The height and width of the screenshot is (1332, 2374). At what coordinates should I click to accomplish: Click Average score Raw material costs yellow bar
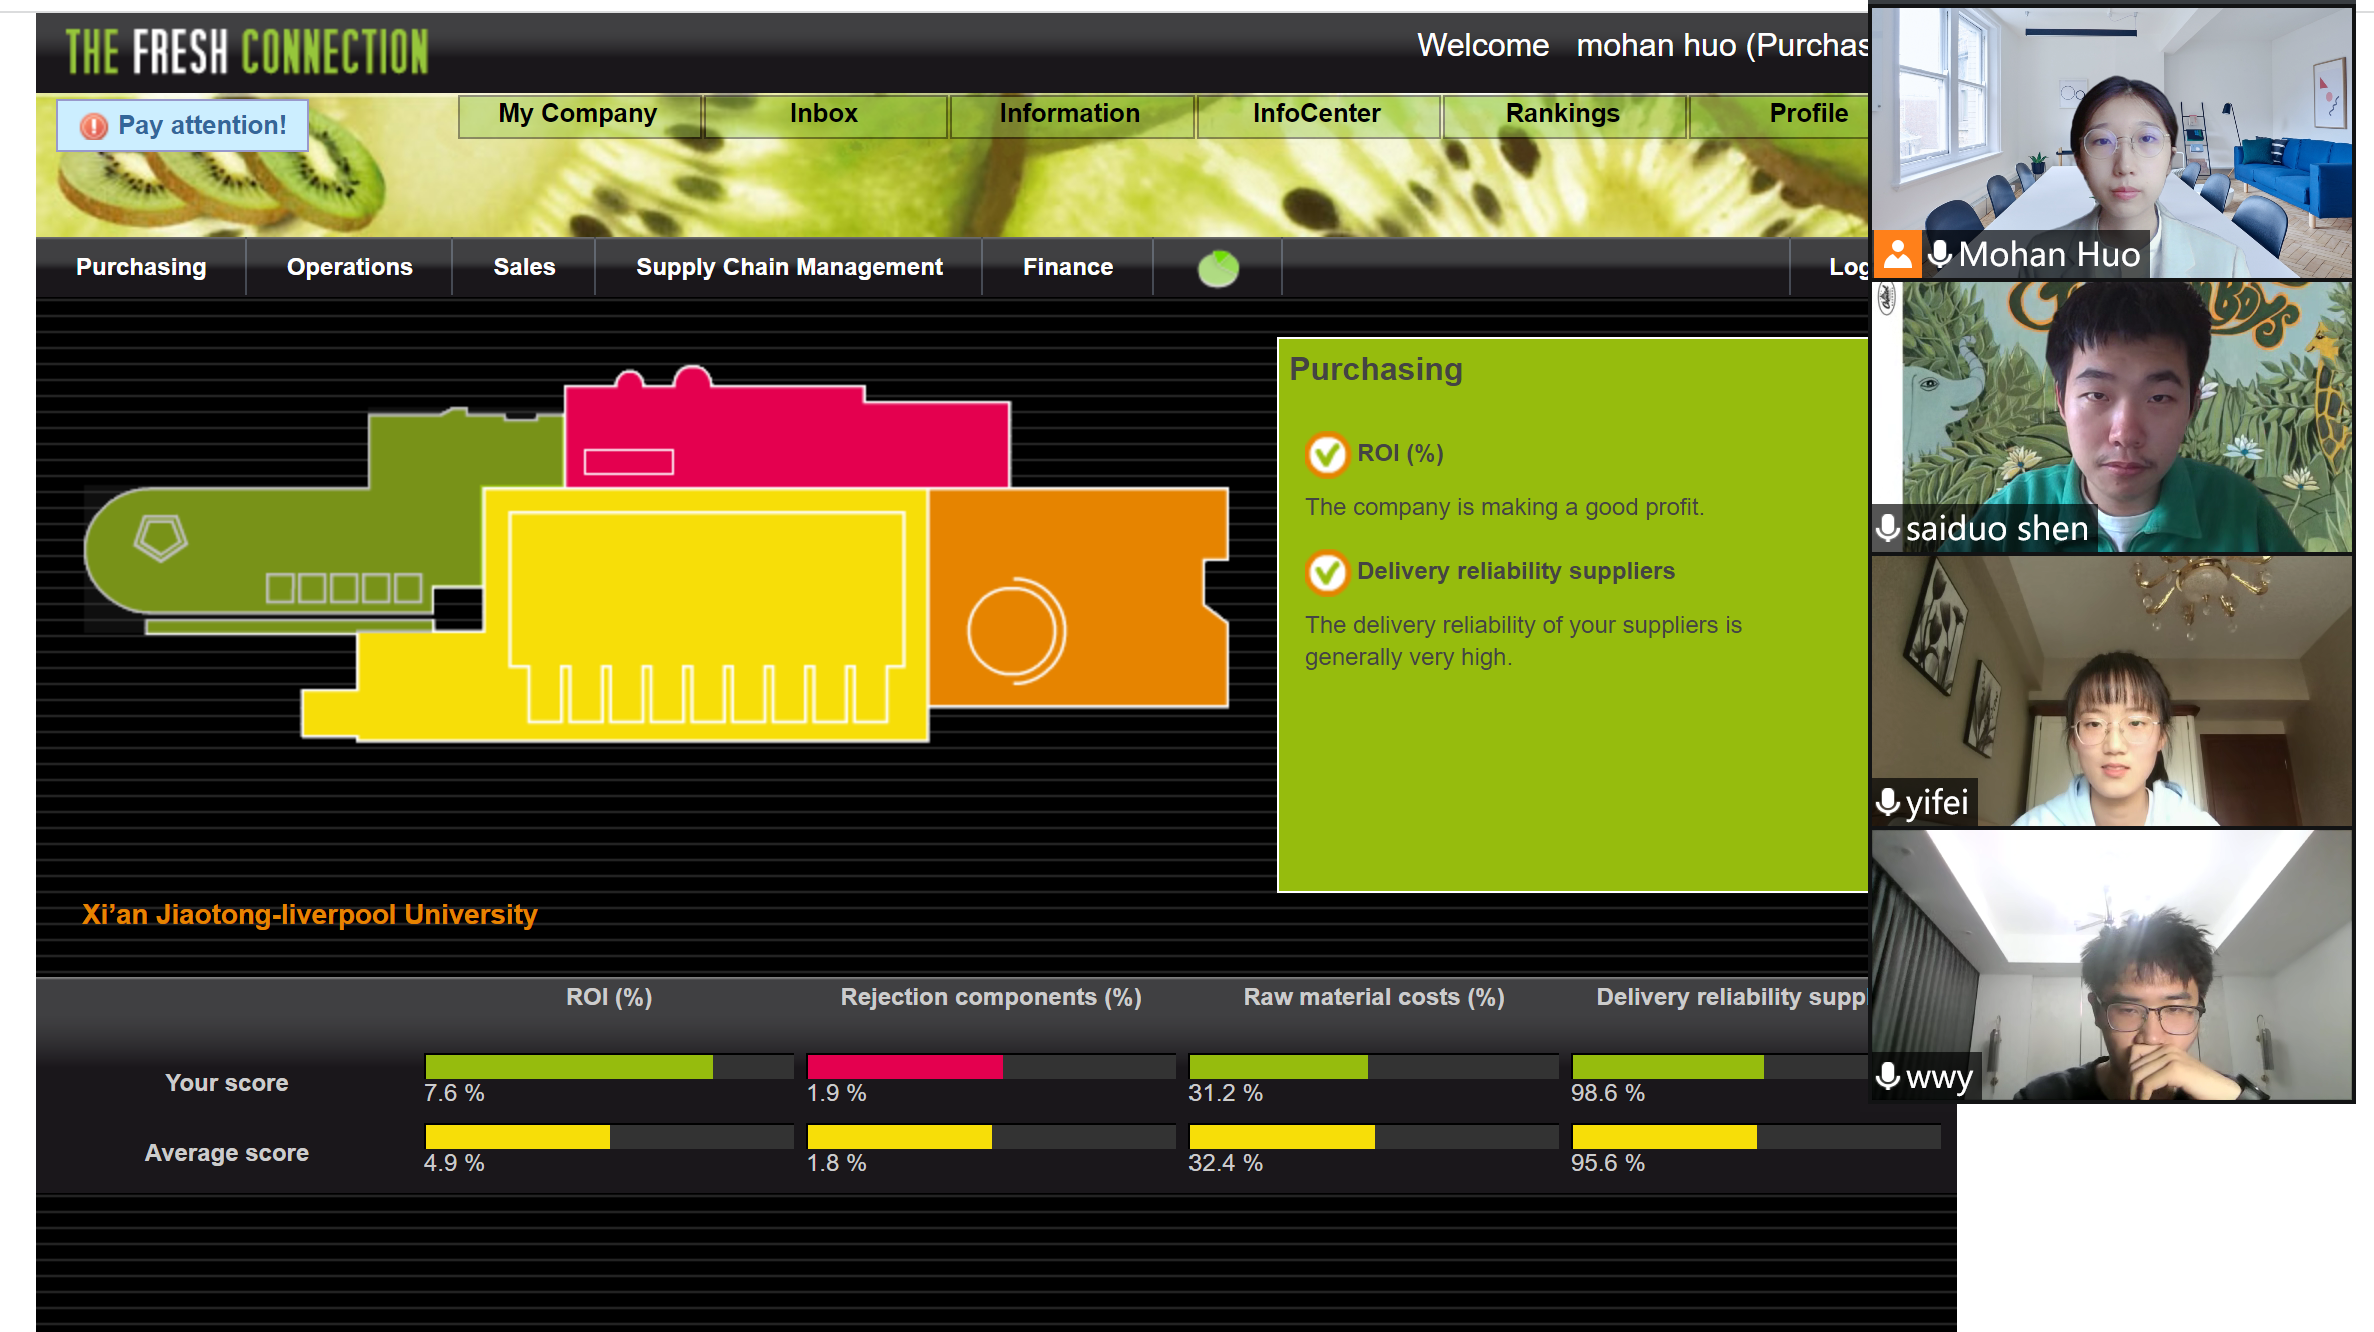pyautogui.click(x=1282, y=1137)
